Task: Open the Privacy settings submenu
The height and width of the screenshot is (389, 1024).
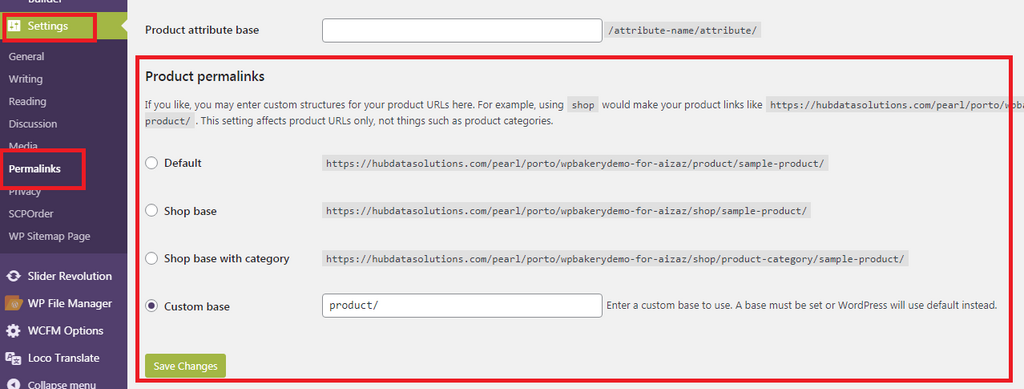Action: pyautogui.click(x=25, y=192)
